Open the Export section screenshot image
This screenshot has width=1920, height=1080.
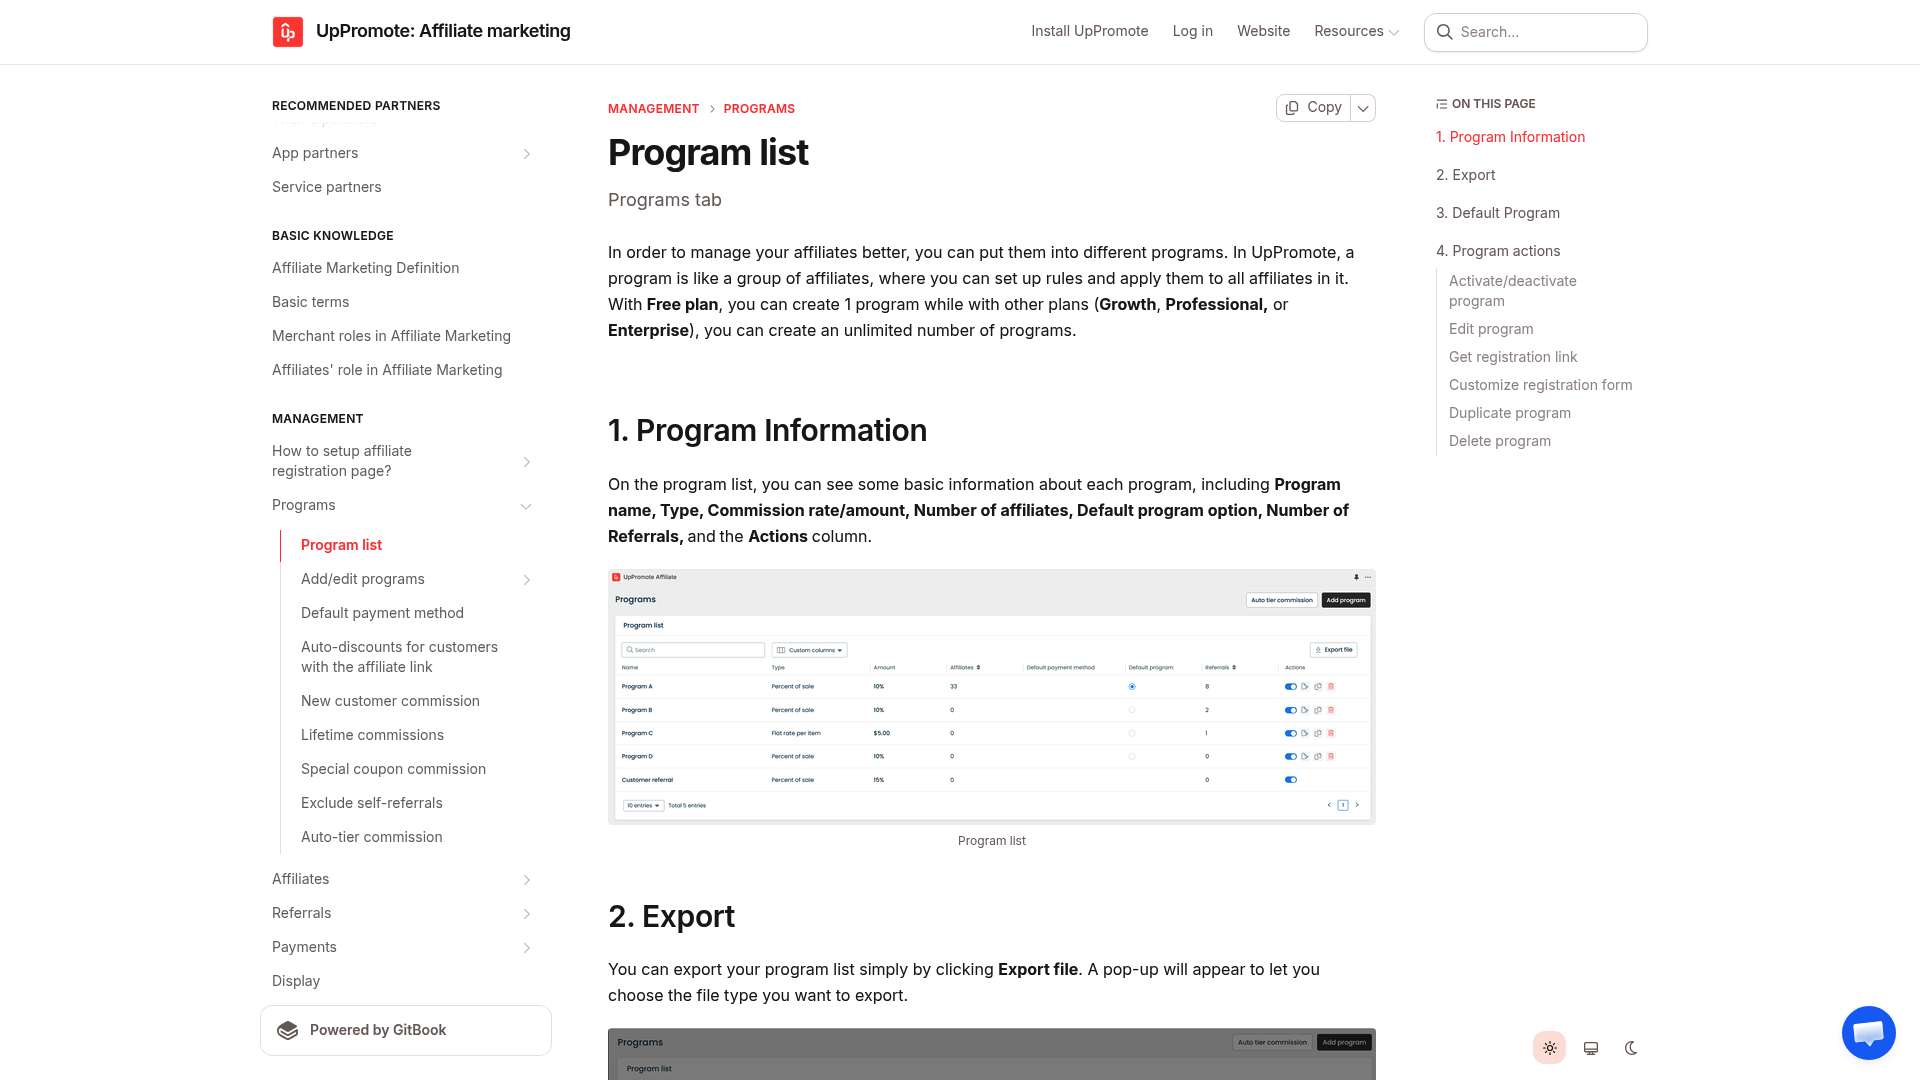click(992, 1054)
